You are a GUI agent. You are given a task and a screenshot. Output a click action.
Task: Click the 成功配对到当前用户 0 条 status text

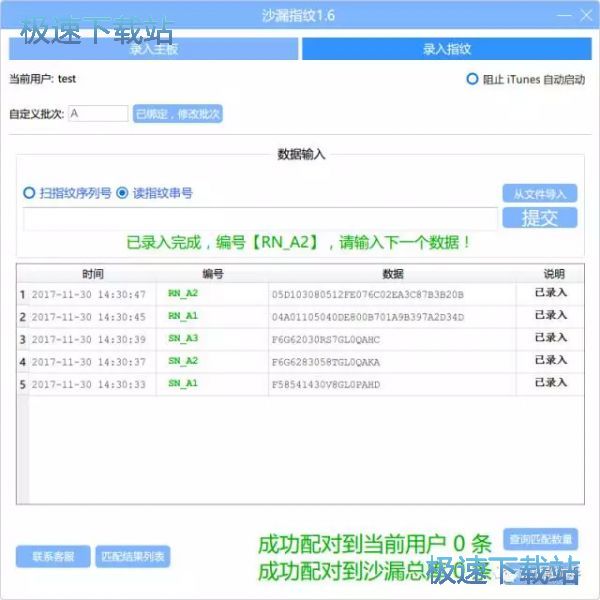(375, 544)
